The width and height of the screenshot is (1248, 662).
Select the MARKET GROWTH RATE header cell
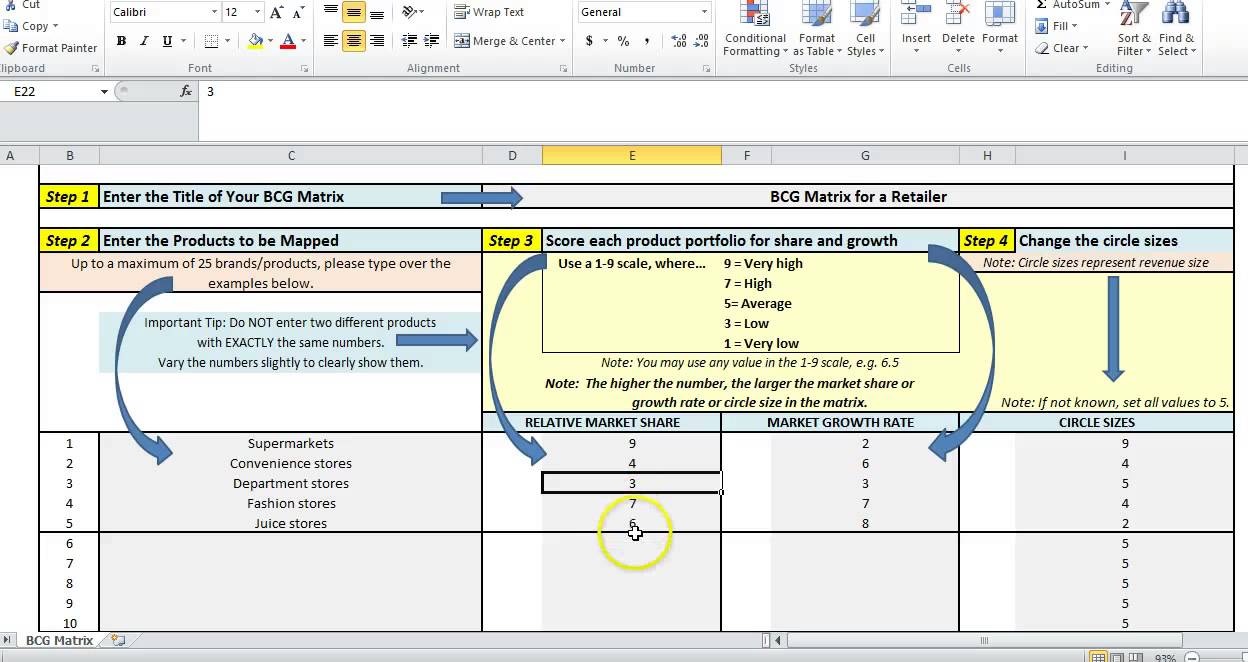[x=840, y=422]
